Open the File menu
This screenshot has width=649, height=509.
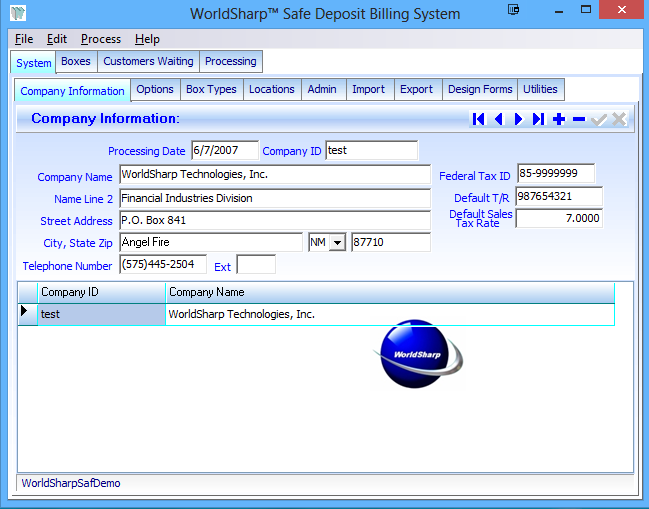coord(24,39)
